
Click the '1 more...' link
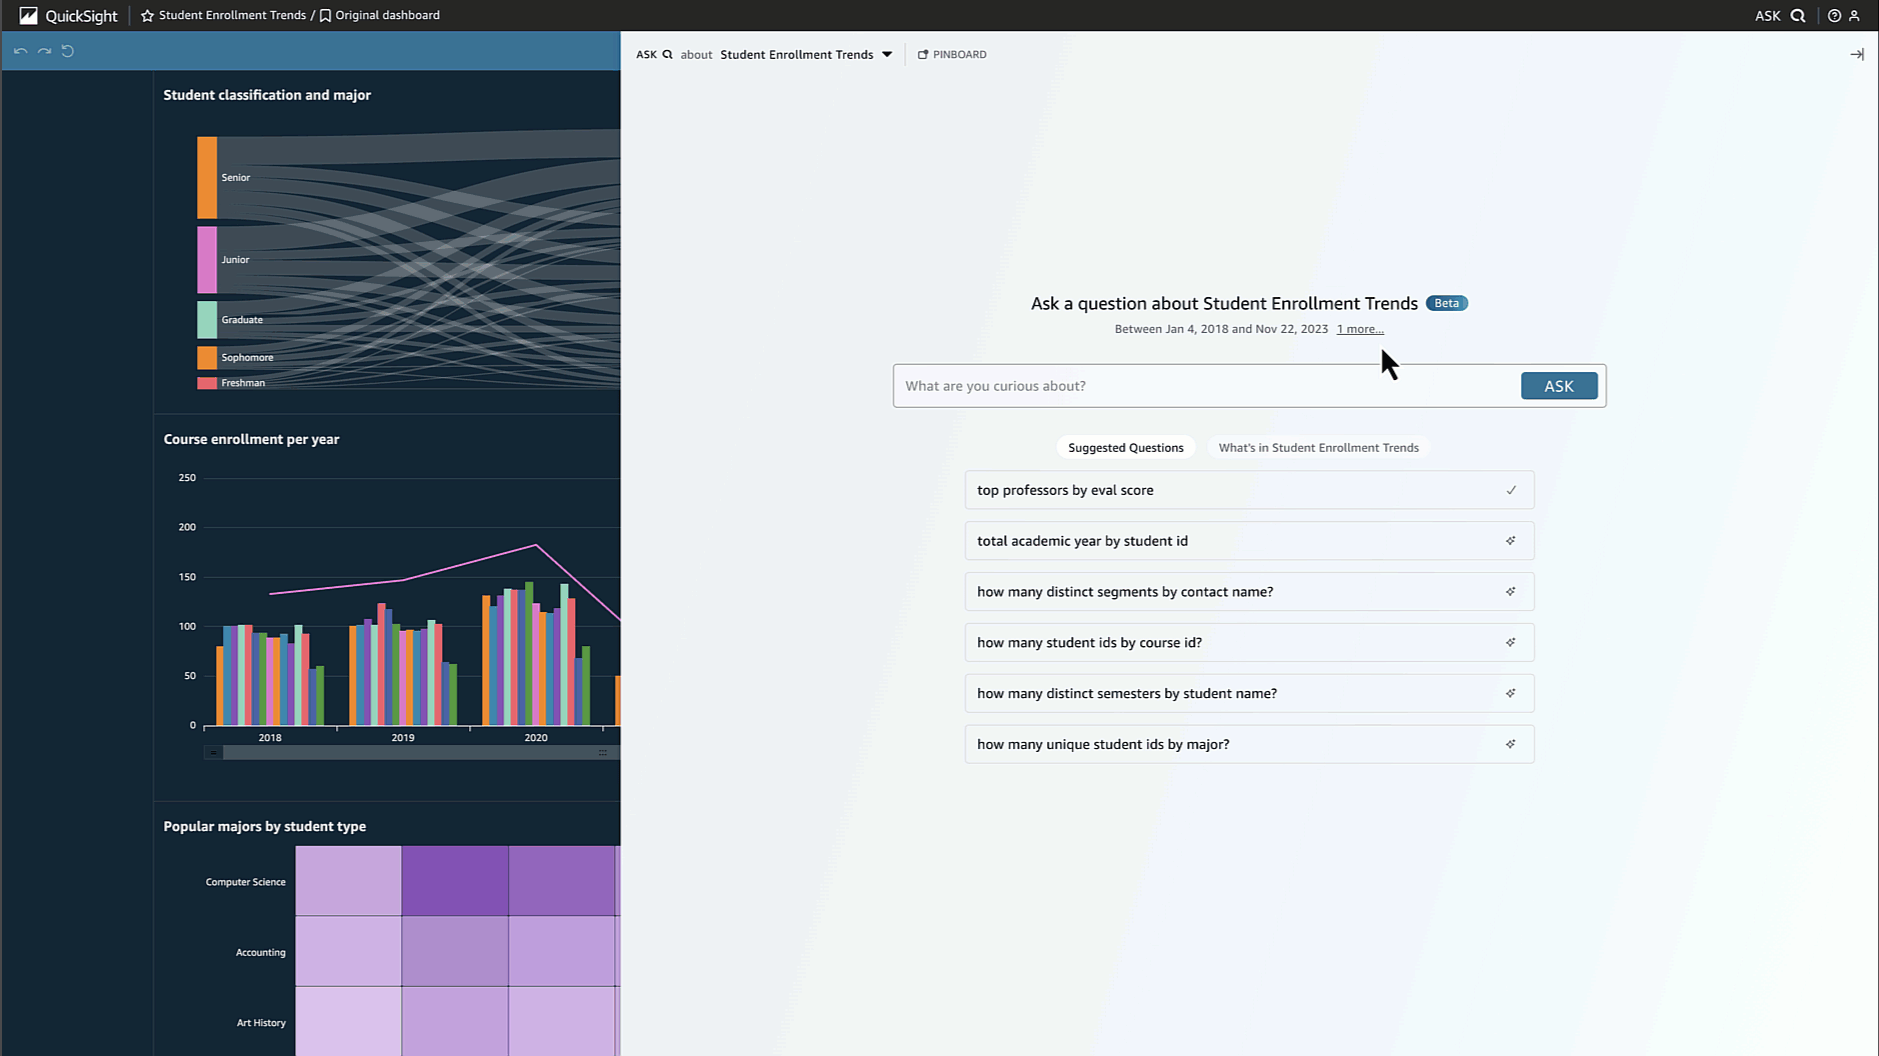coord(1360,329)
